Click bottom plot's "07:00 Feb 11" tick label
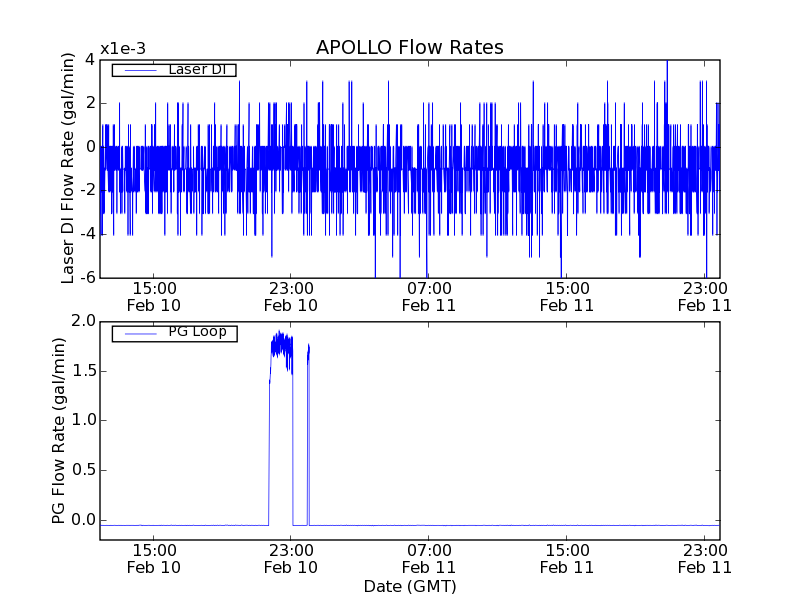The height and width of the screenshot is (600, 800). coord(429,558)
